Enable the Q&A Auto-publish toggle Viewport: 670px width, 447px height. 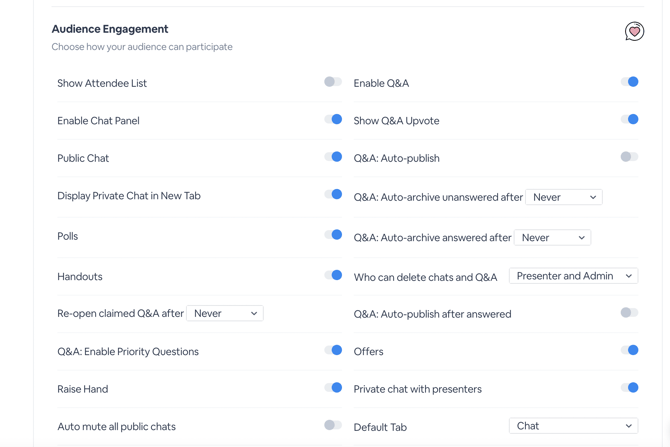tap(629, 157)
